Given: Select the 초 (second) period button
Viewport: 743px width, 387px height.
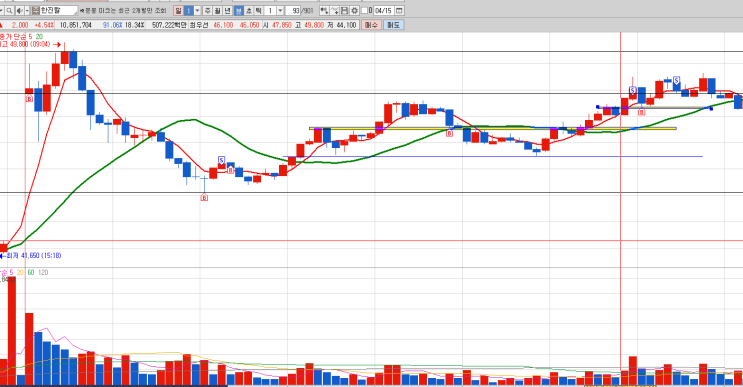Looking at the screenshot, I should (x=249, y=10).
